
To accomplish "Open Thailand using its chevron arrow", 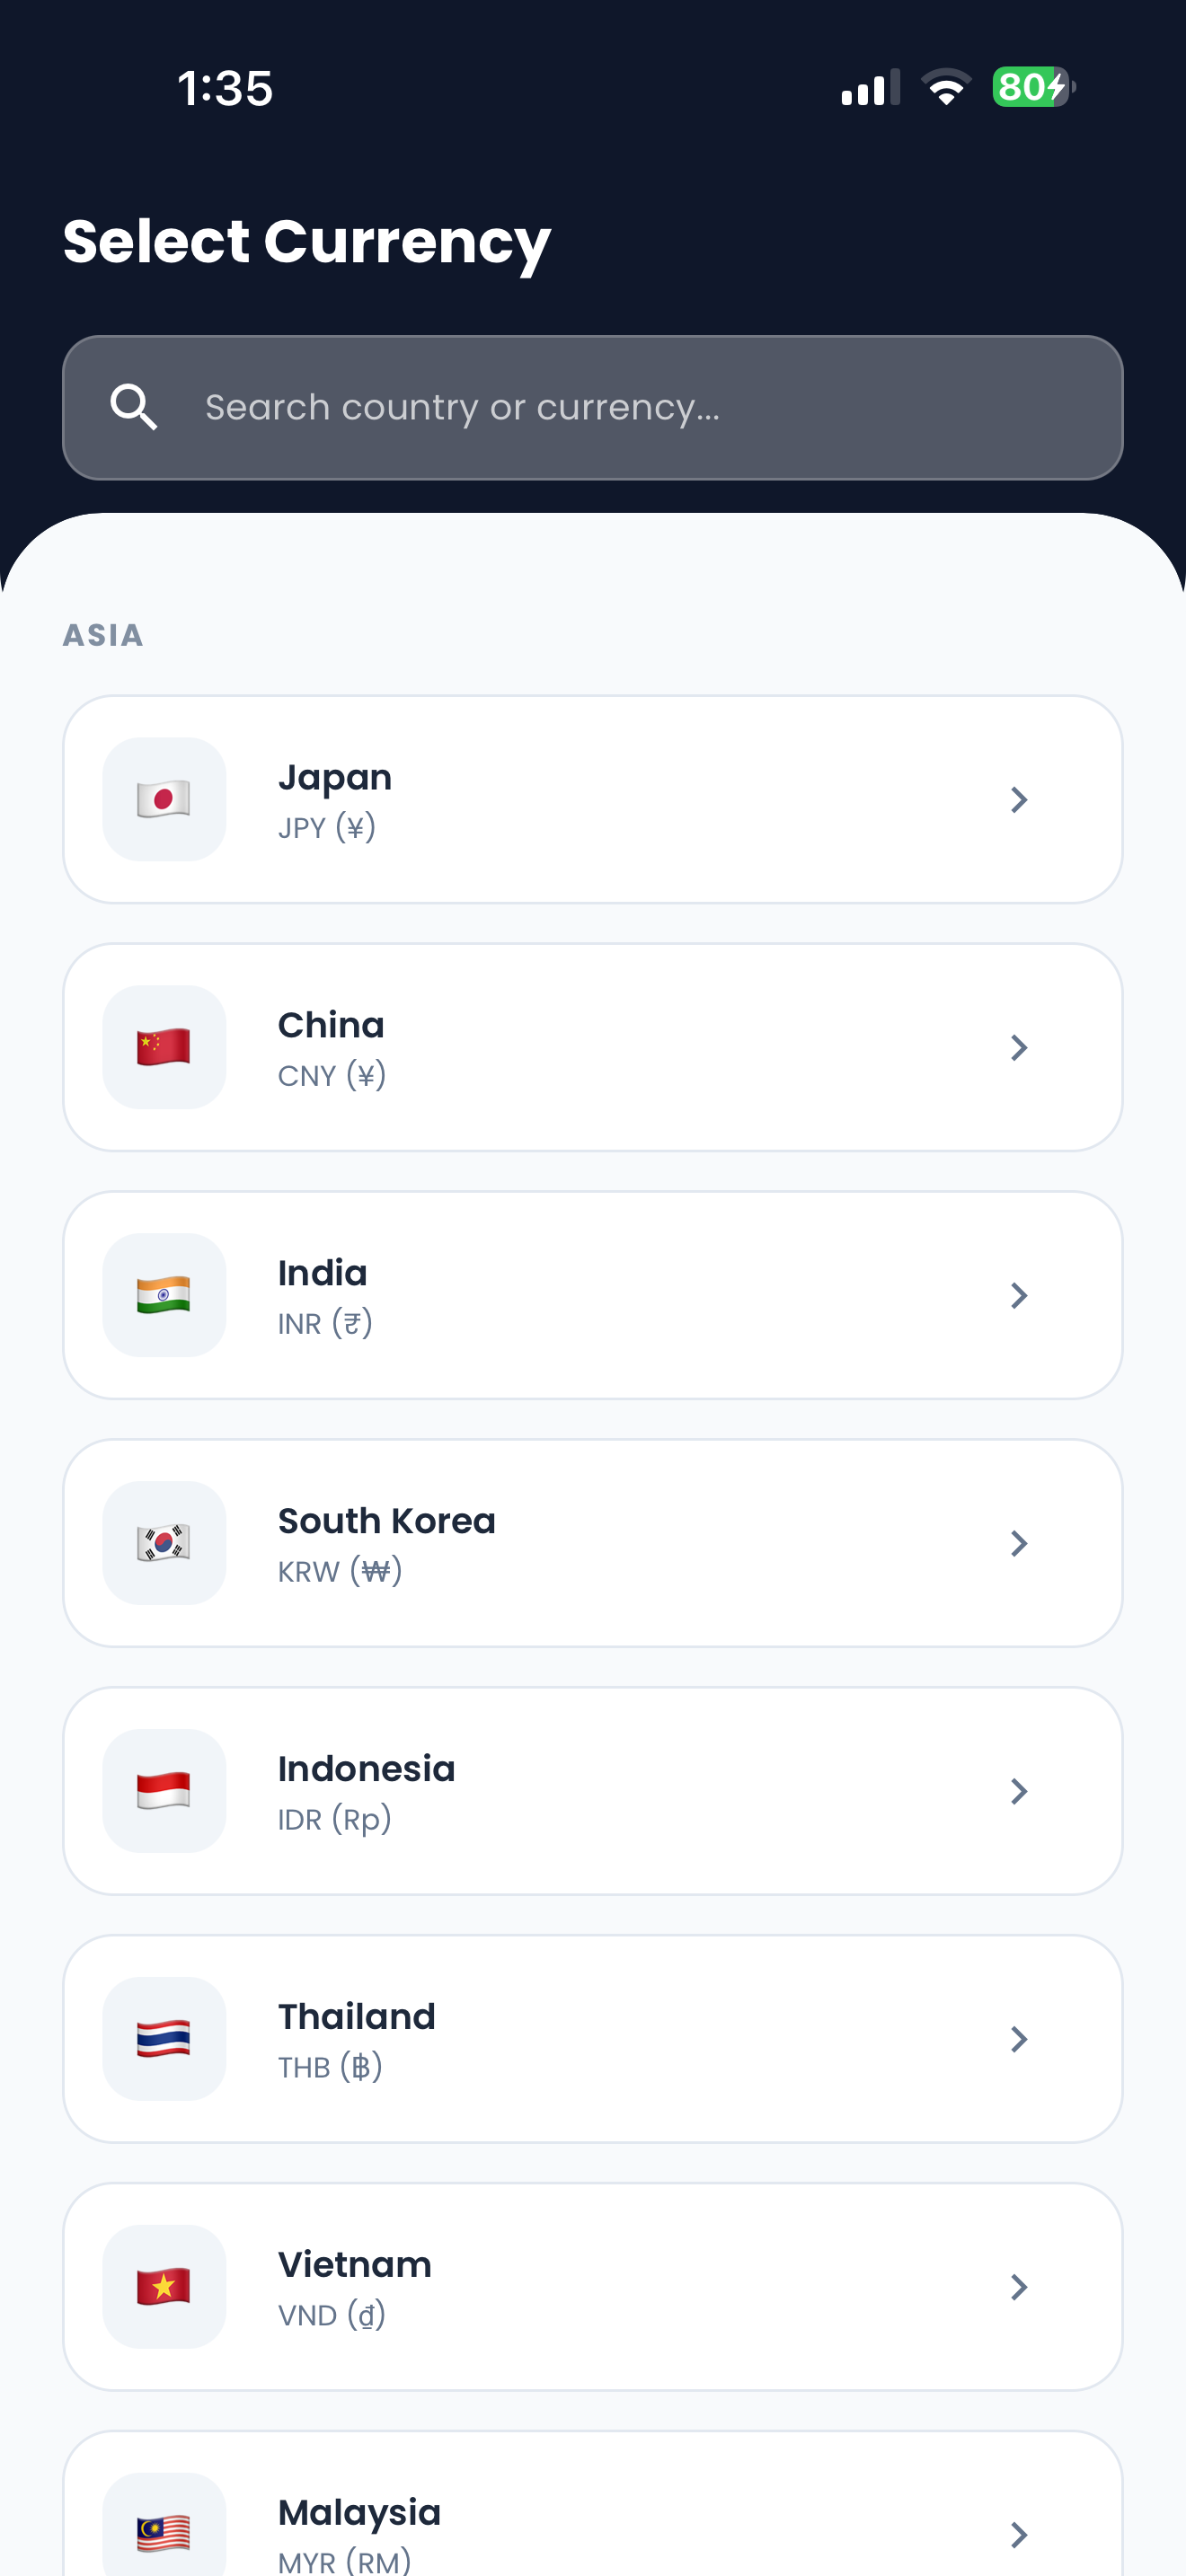I will tap(1019, 2039).
